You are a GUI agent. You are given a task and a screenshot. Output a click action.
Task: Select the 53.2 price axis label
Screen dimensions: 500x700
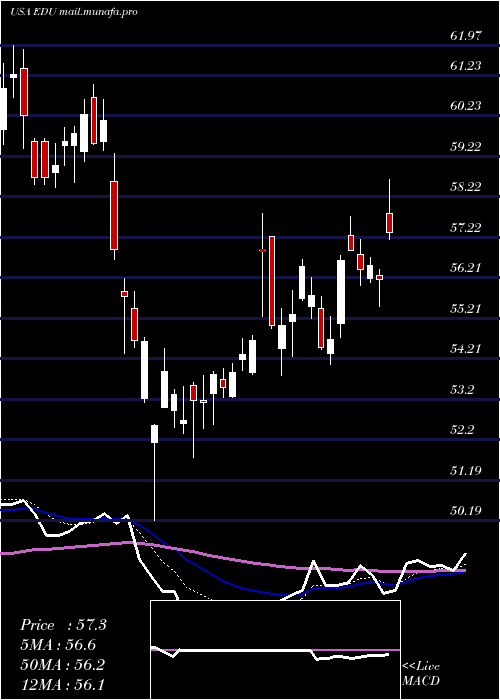pyautogui.click(x=462, y=390)
